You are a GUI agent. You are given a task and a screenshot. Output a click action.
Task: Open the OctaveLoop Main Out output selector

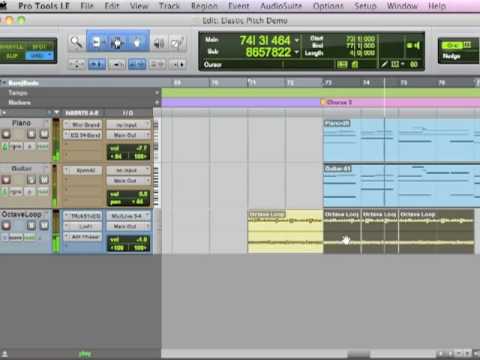point(128,226)
